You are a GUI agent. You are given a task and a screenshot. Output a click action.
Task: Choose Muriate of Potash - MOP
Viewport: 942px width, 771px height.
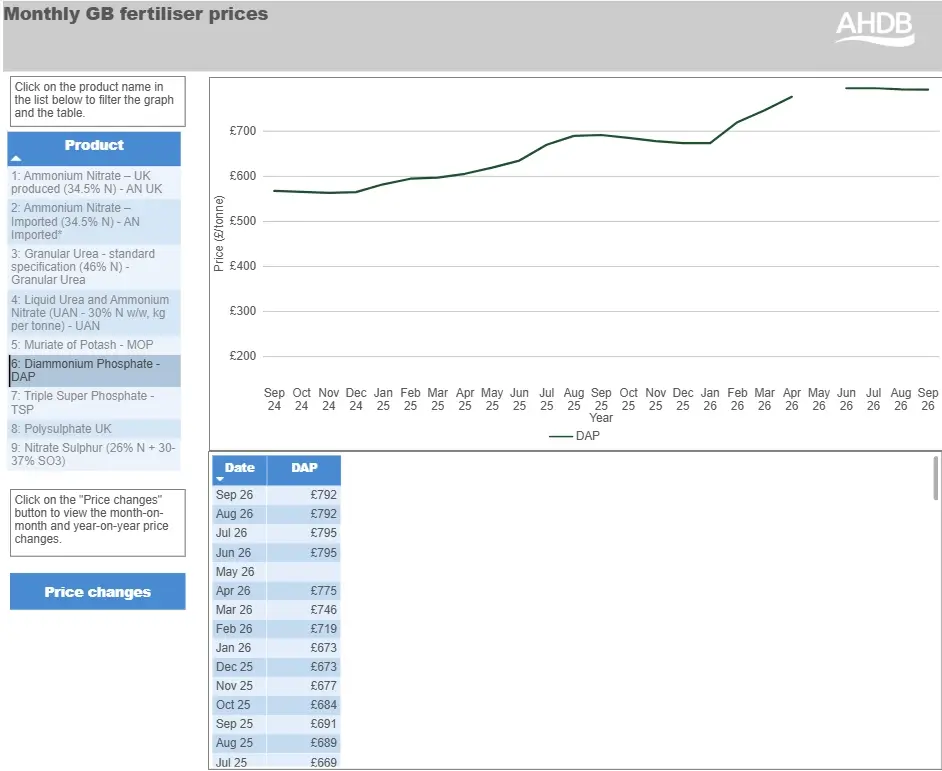94,345
